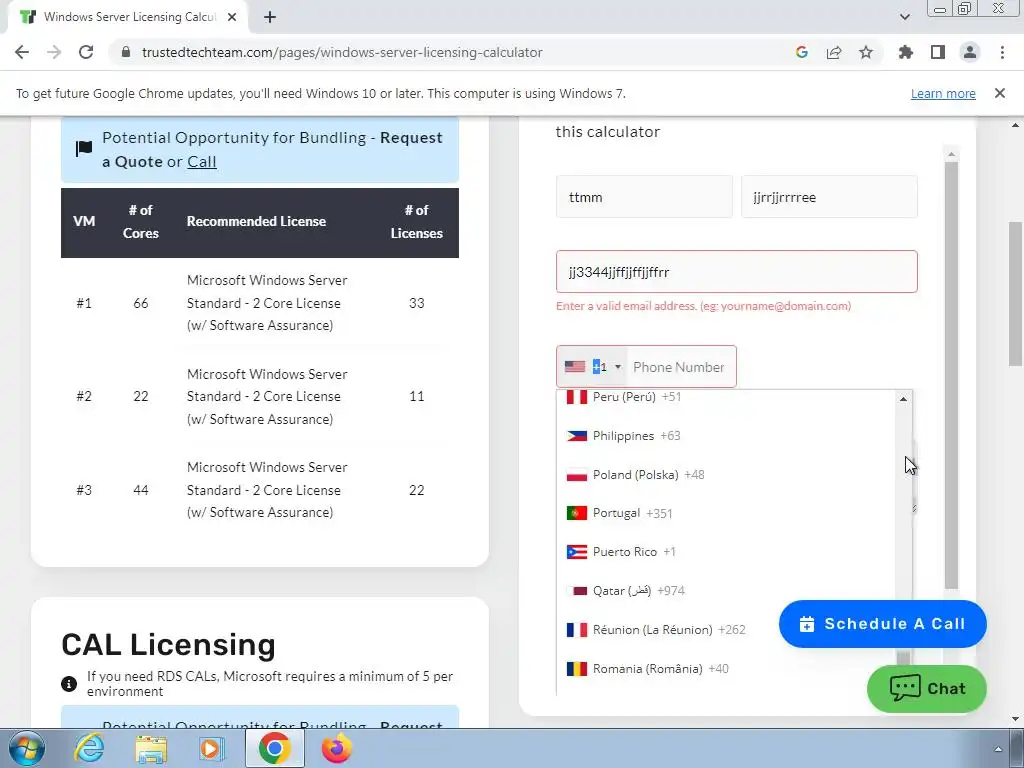
Task: Click VM #3 license count 22
Action: tap(417, 490)
